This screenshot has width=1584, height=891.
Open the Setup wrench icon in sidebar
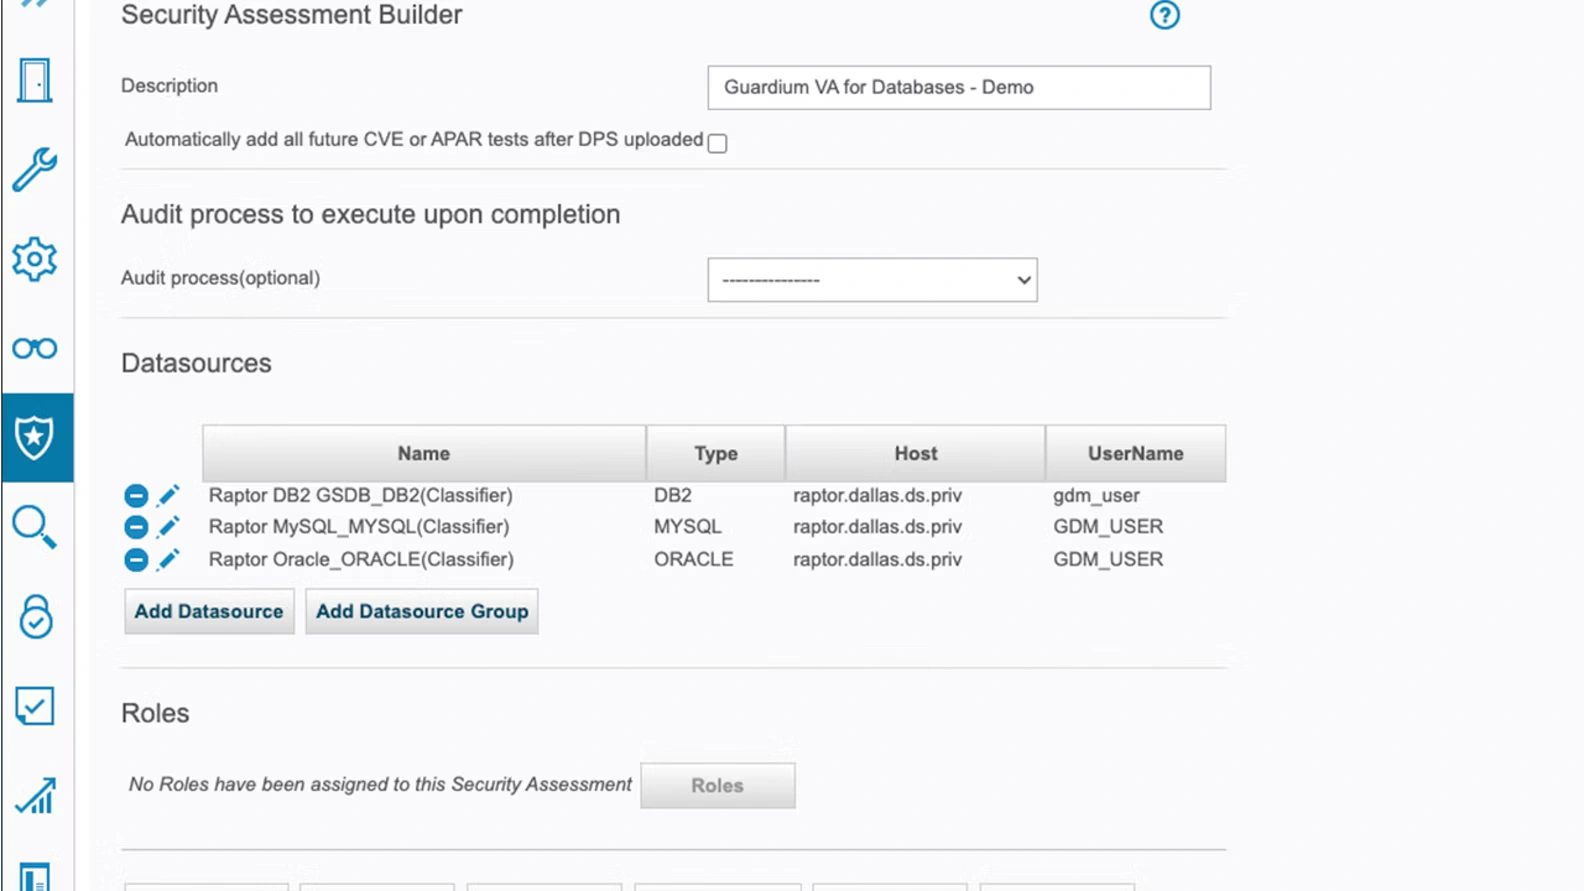pyautogui.click(x=35, y=169)
